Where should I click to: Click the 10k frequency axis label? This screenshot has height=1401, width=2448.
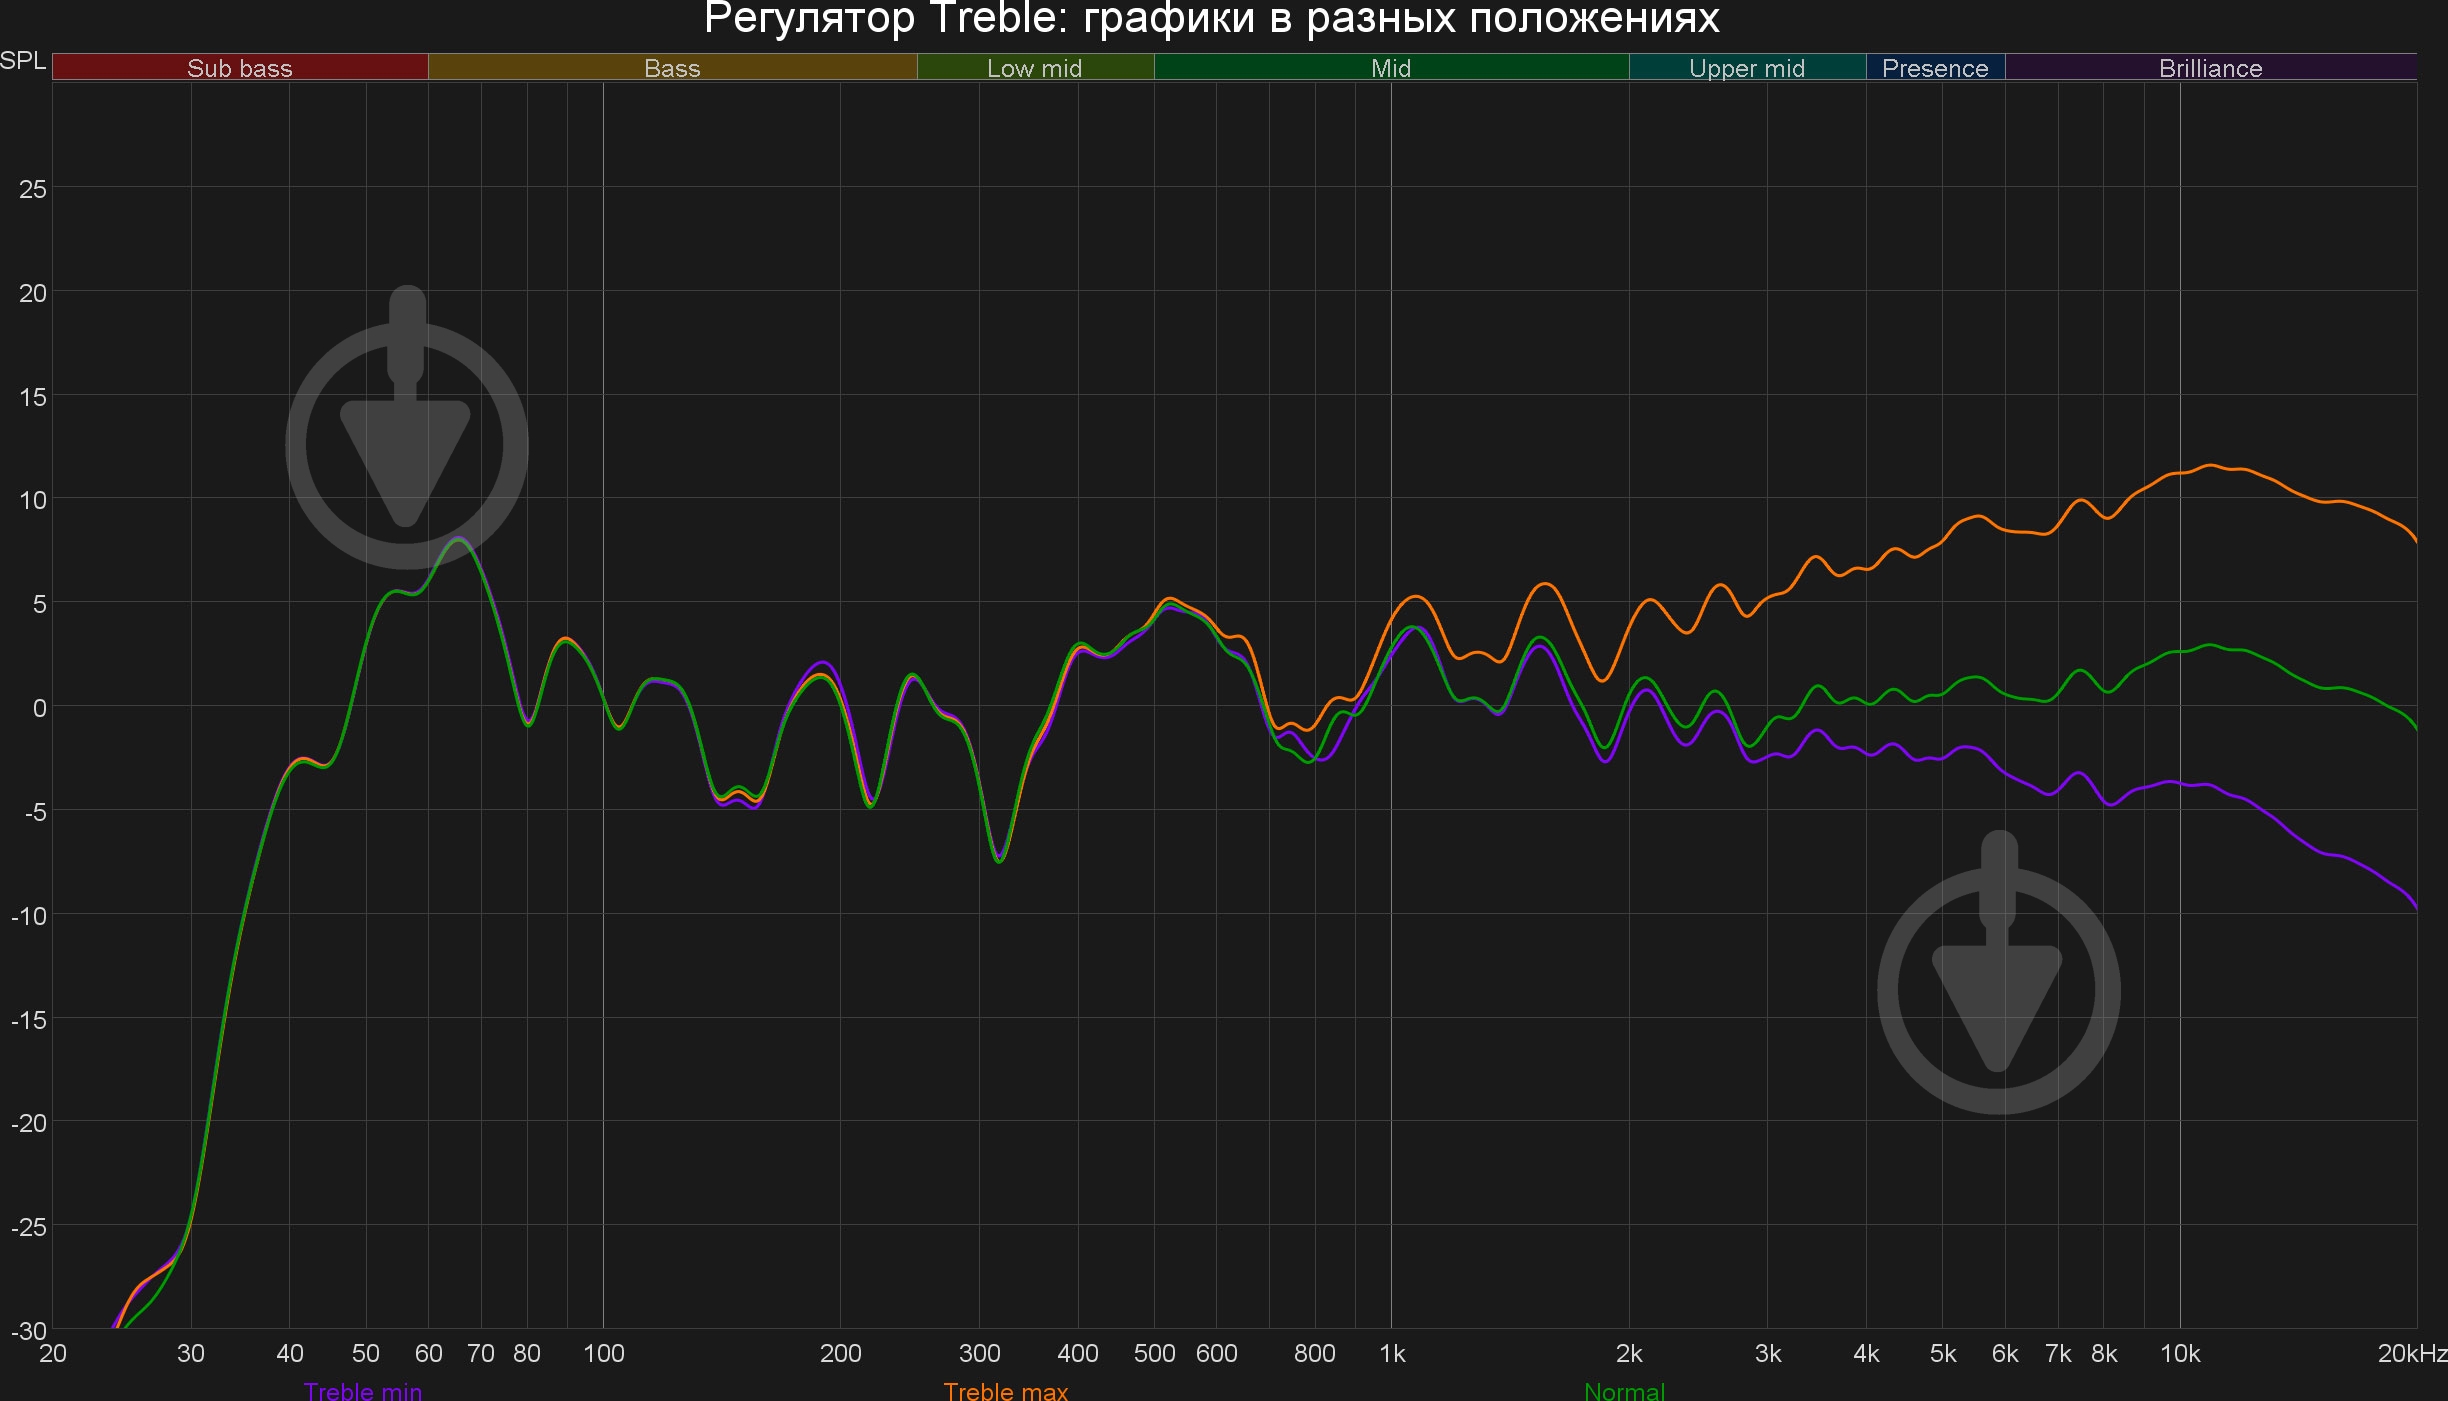tap(2180, 1354)
